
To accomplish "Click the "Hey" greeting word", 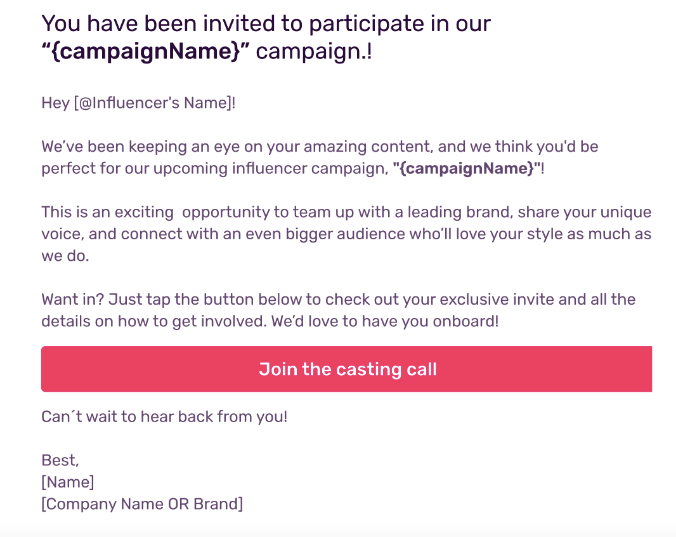I will coord(55,103).
